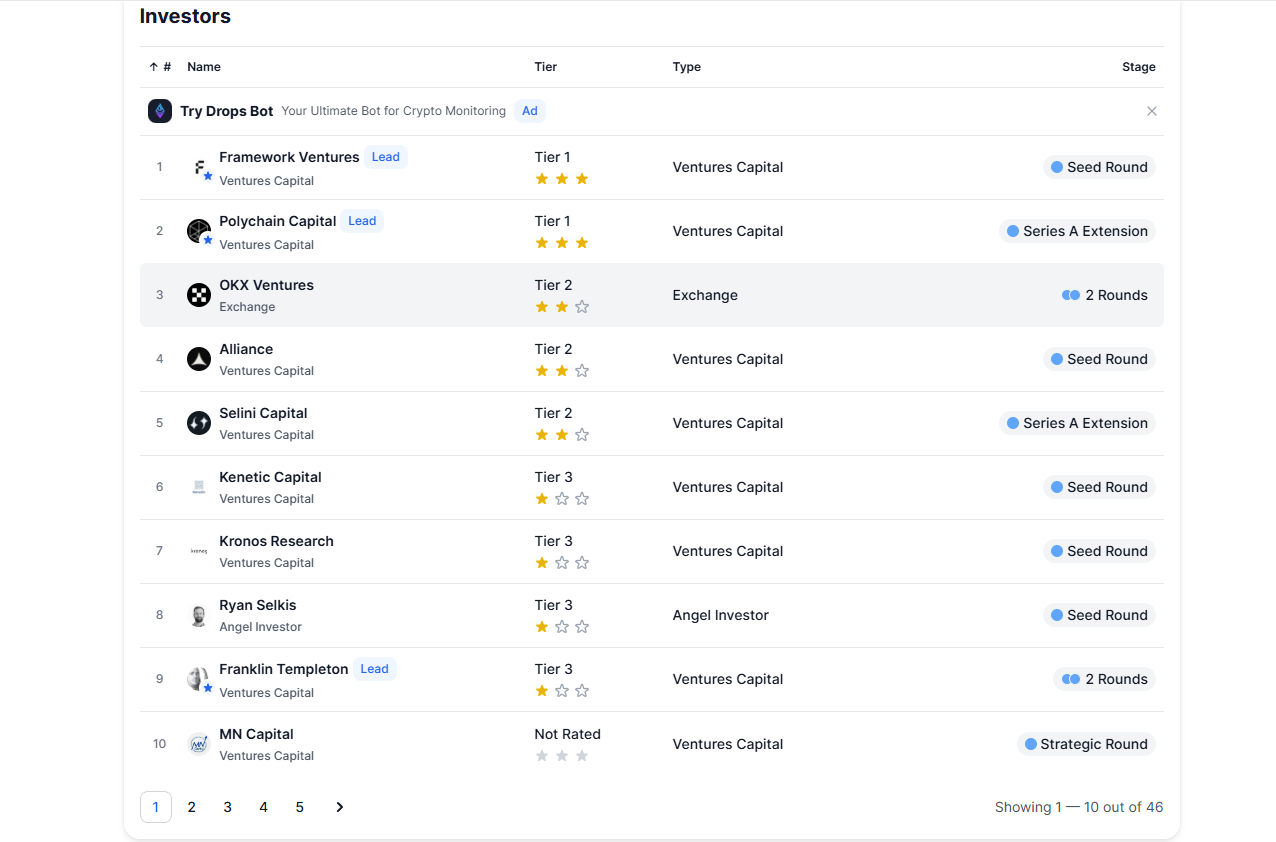Go to next page with chevron arrow
The image size is (1276, 842).
tap(340, 807)
